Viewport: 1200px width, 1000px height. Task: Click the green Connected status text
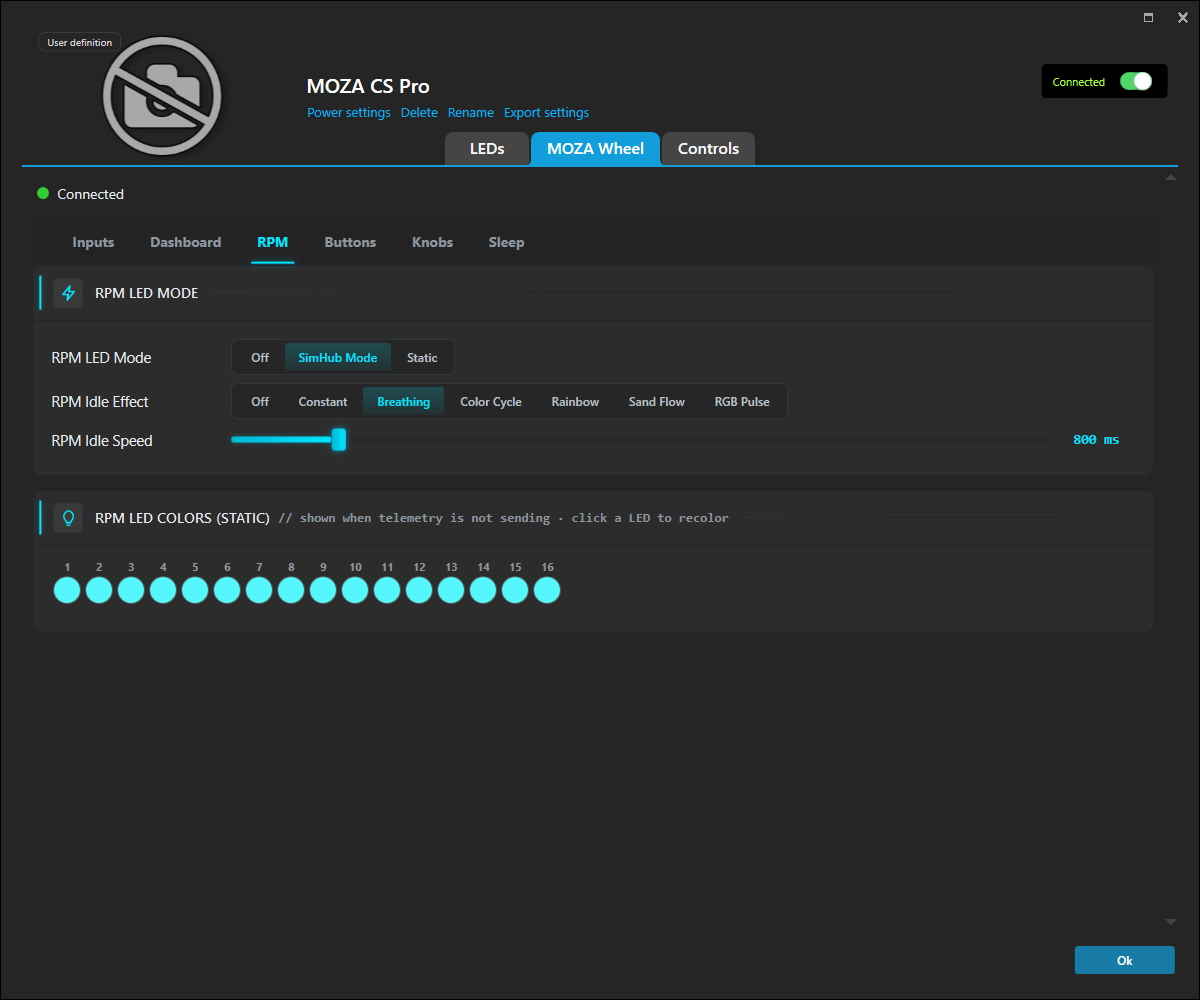pos(1079,82)
